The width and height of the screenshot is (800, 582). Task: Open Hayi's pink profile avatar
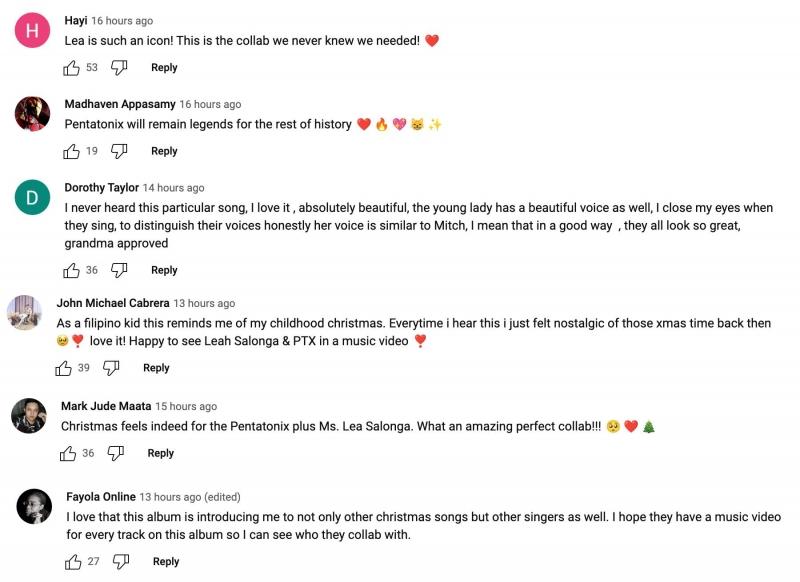[x=32, y=33]
